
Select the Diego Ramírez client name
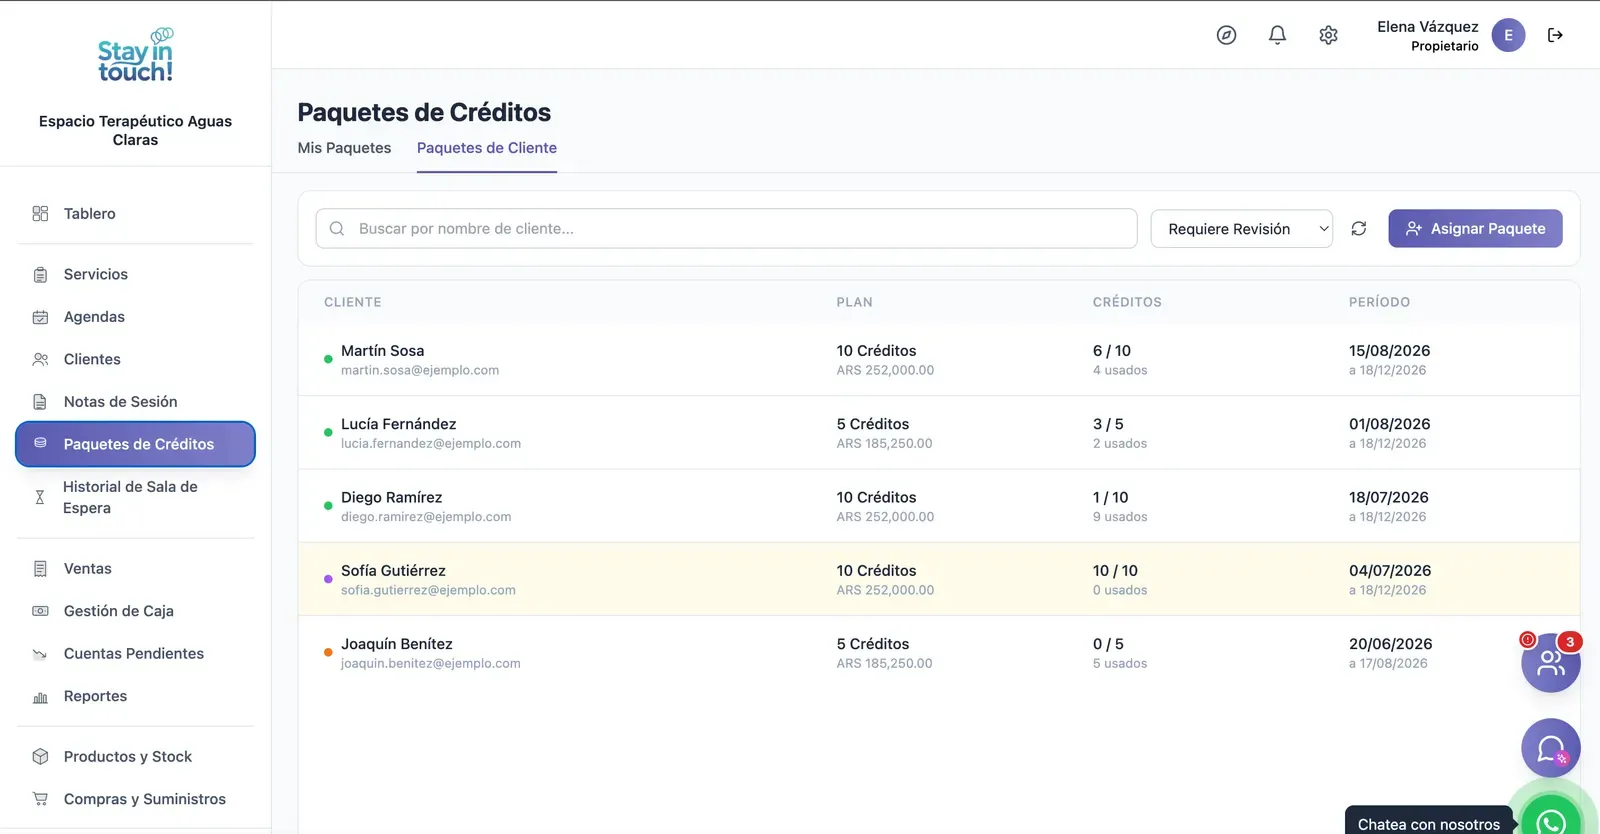[x=392, y=498]
